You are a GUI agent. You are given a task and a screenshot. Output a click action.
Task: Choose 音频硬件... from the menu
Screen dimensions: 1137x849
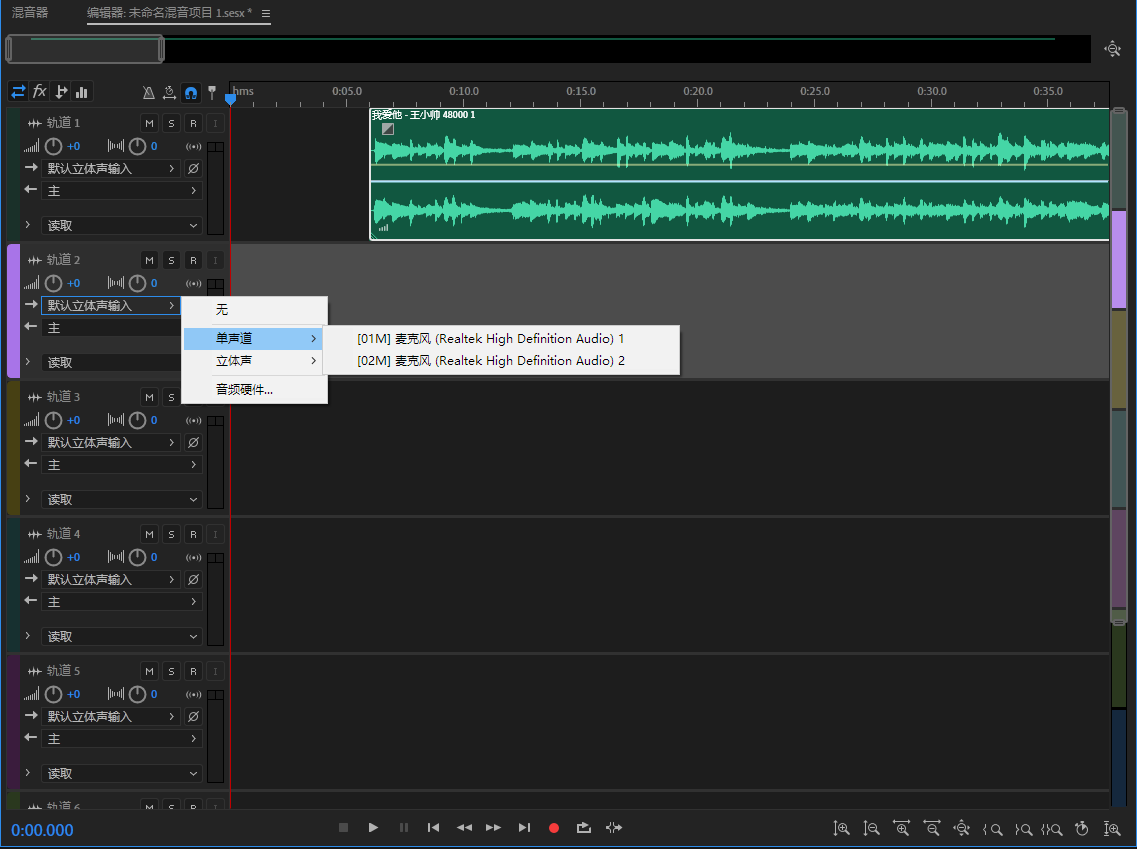tap(244, 390)
